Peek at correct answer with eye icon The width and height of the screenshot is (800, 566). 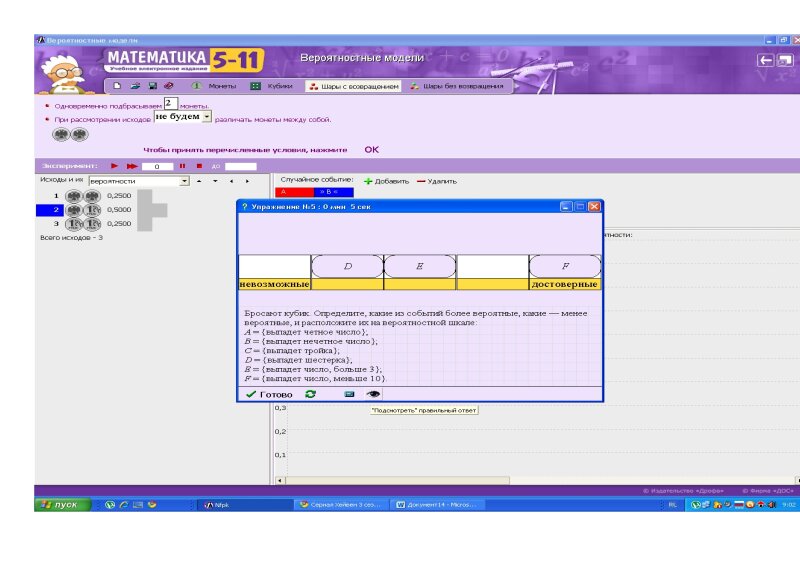click(374, 394)
